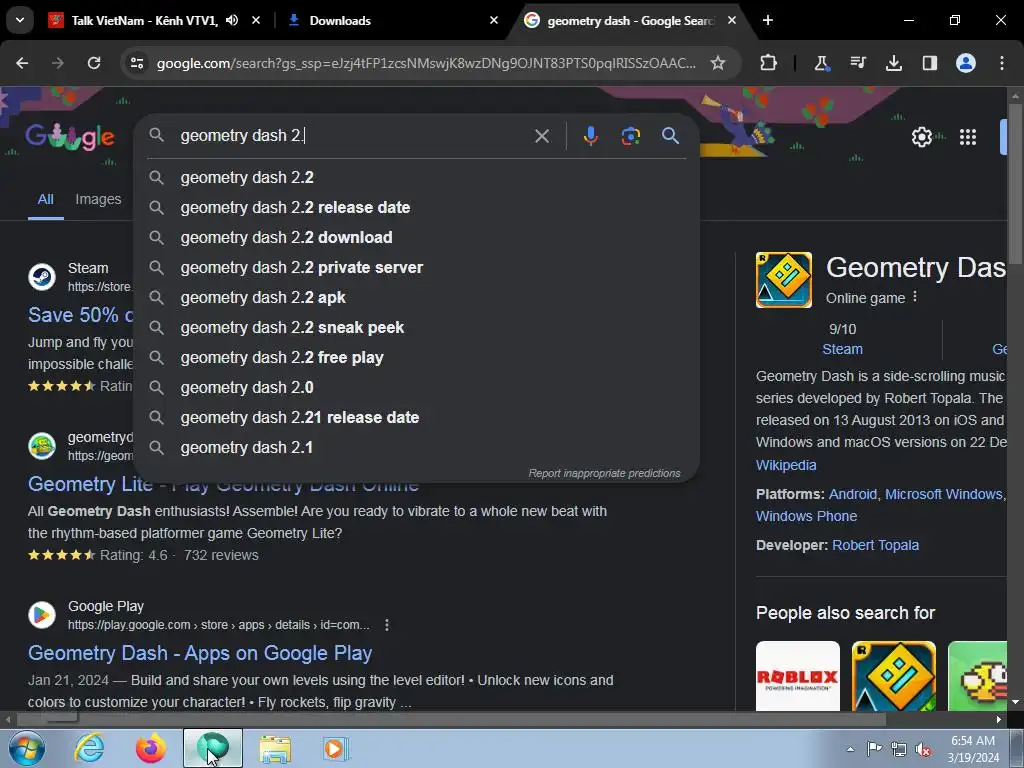This screenshot has width=1024, height=768.
Task: Open Windows Media Player on taskbar
Action: (x=336, y=748)
